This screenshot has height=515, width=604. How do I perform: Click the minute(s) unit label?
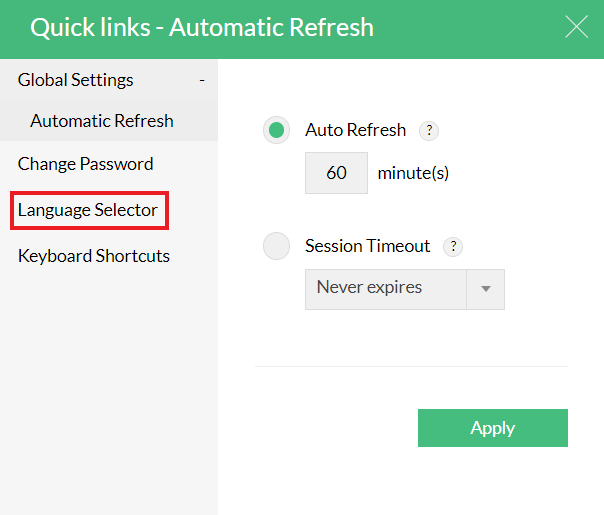pos(413,173)
